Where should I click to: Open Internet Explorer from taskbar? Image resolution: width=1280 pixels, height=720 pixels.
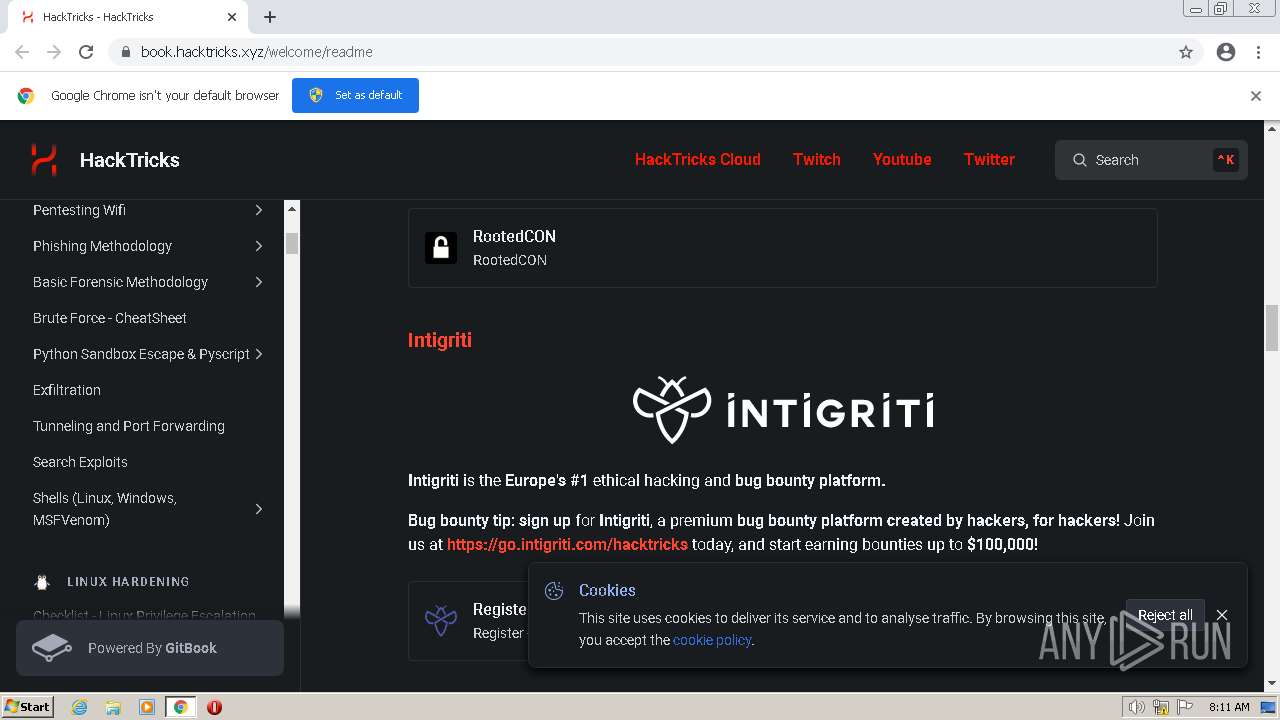[80, 707]
